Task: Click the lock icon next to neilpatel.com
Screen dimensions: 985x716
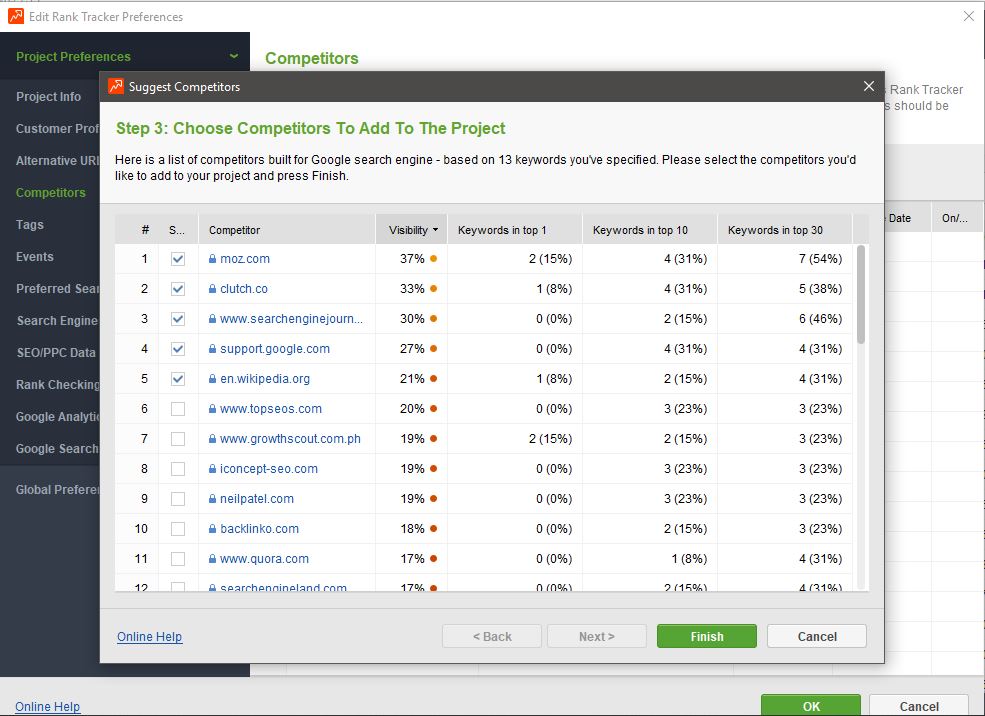Action: [212, 499]
